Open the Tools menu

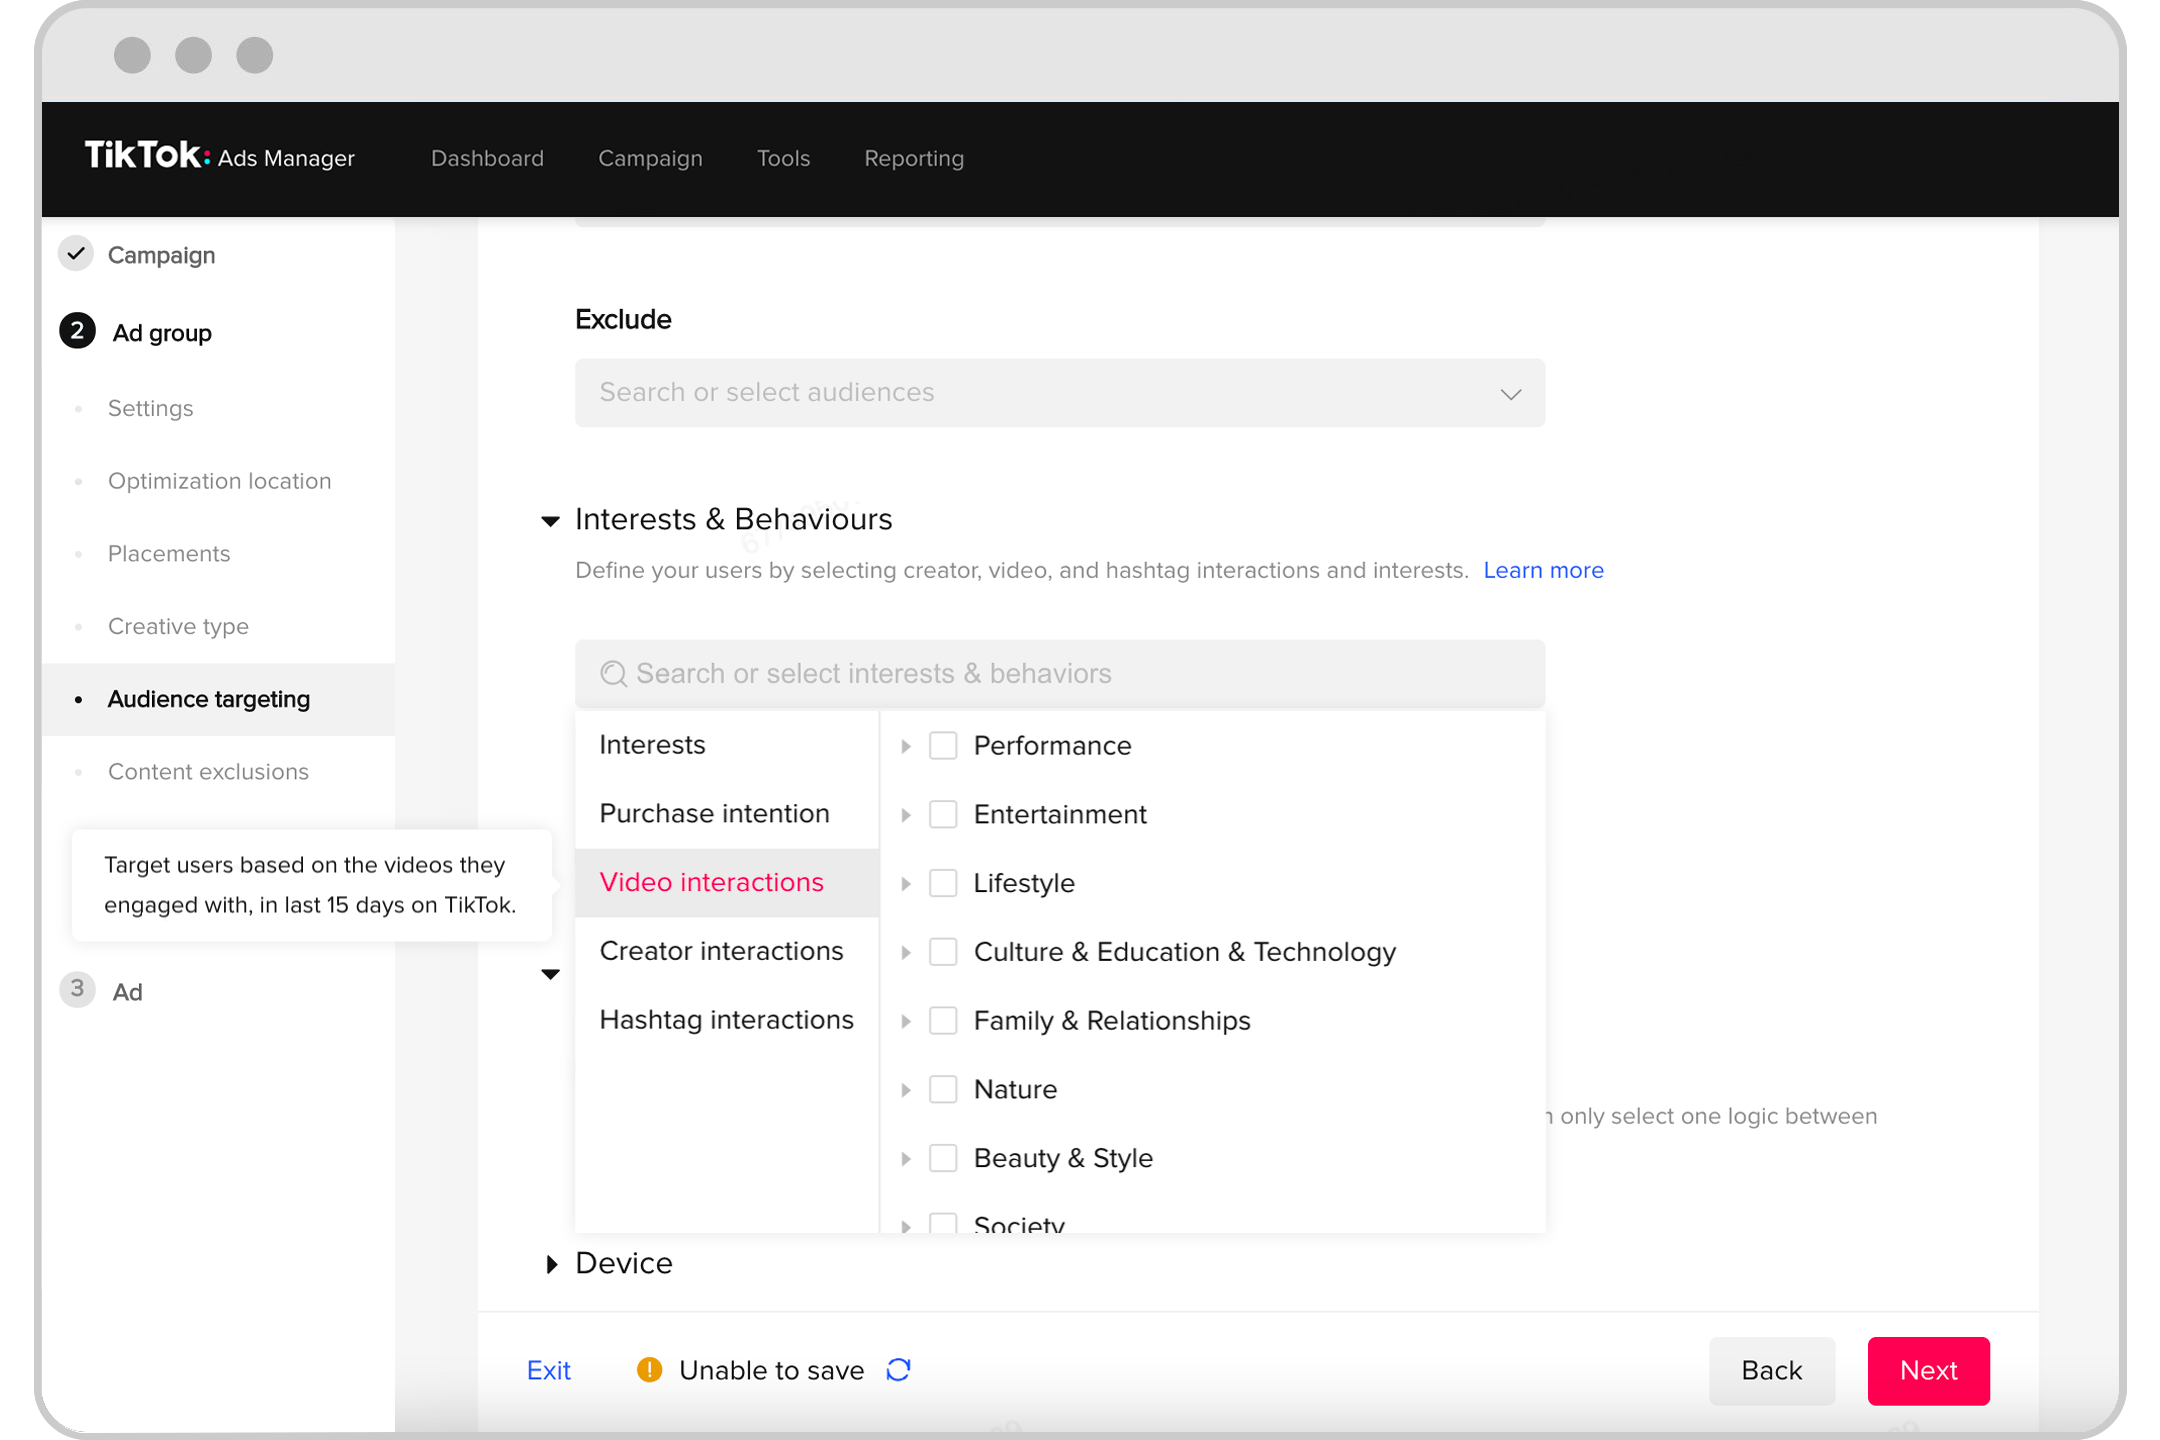pos(783,158)
